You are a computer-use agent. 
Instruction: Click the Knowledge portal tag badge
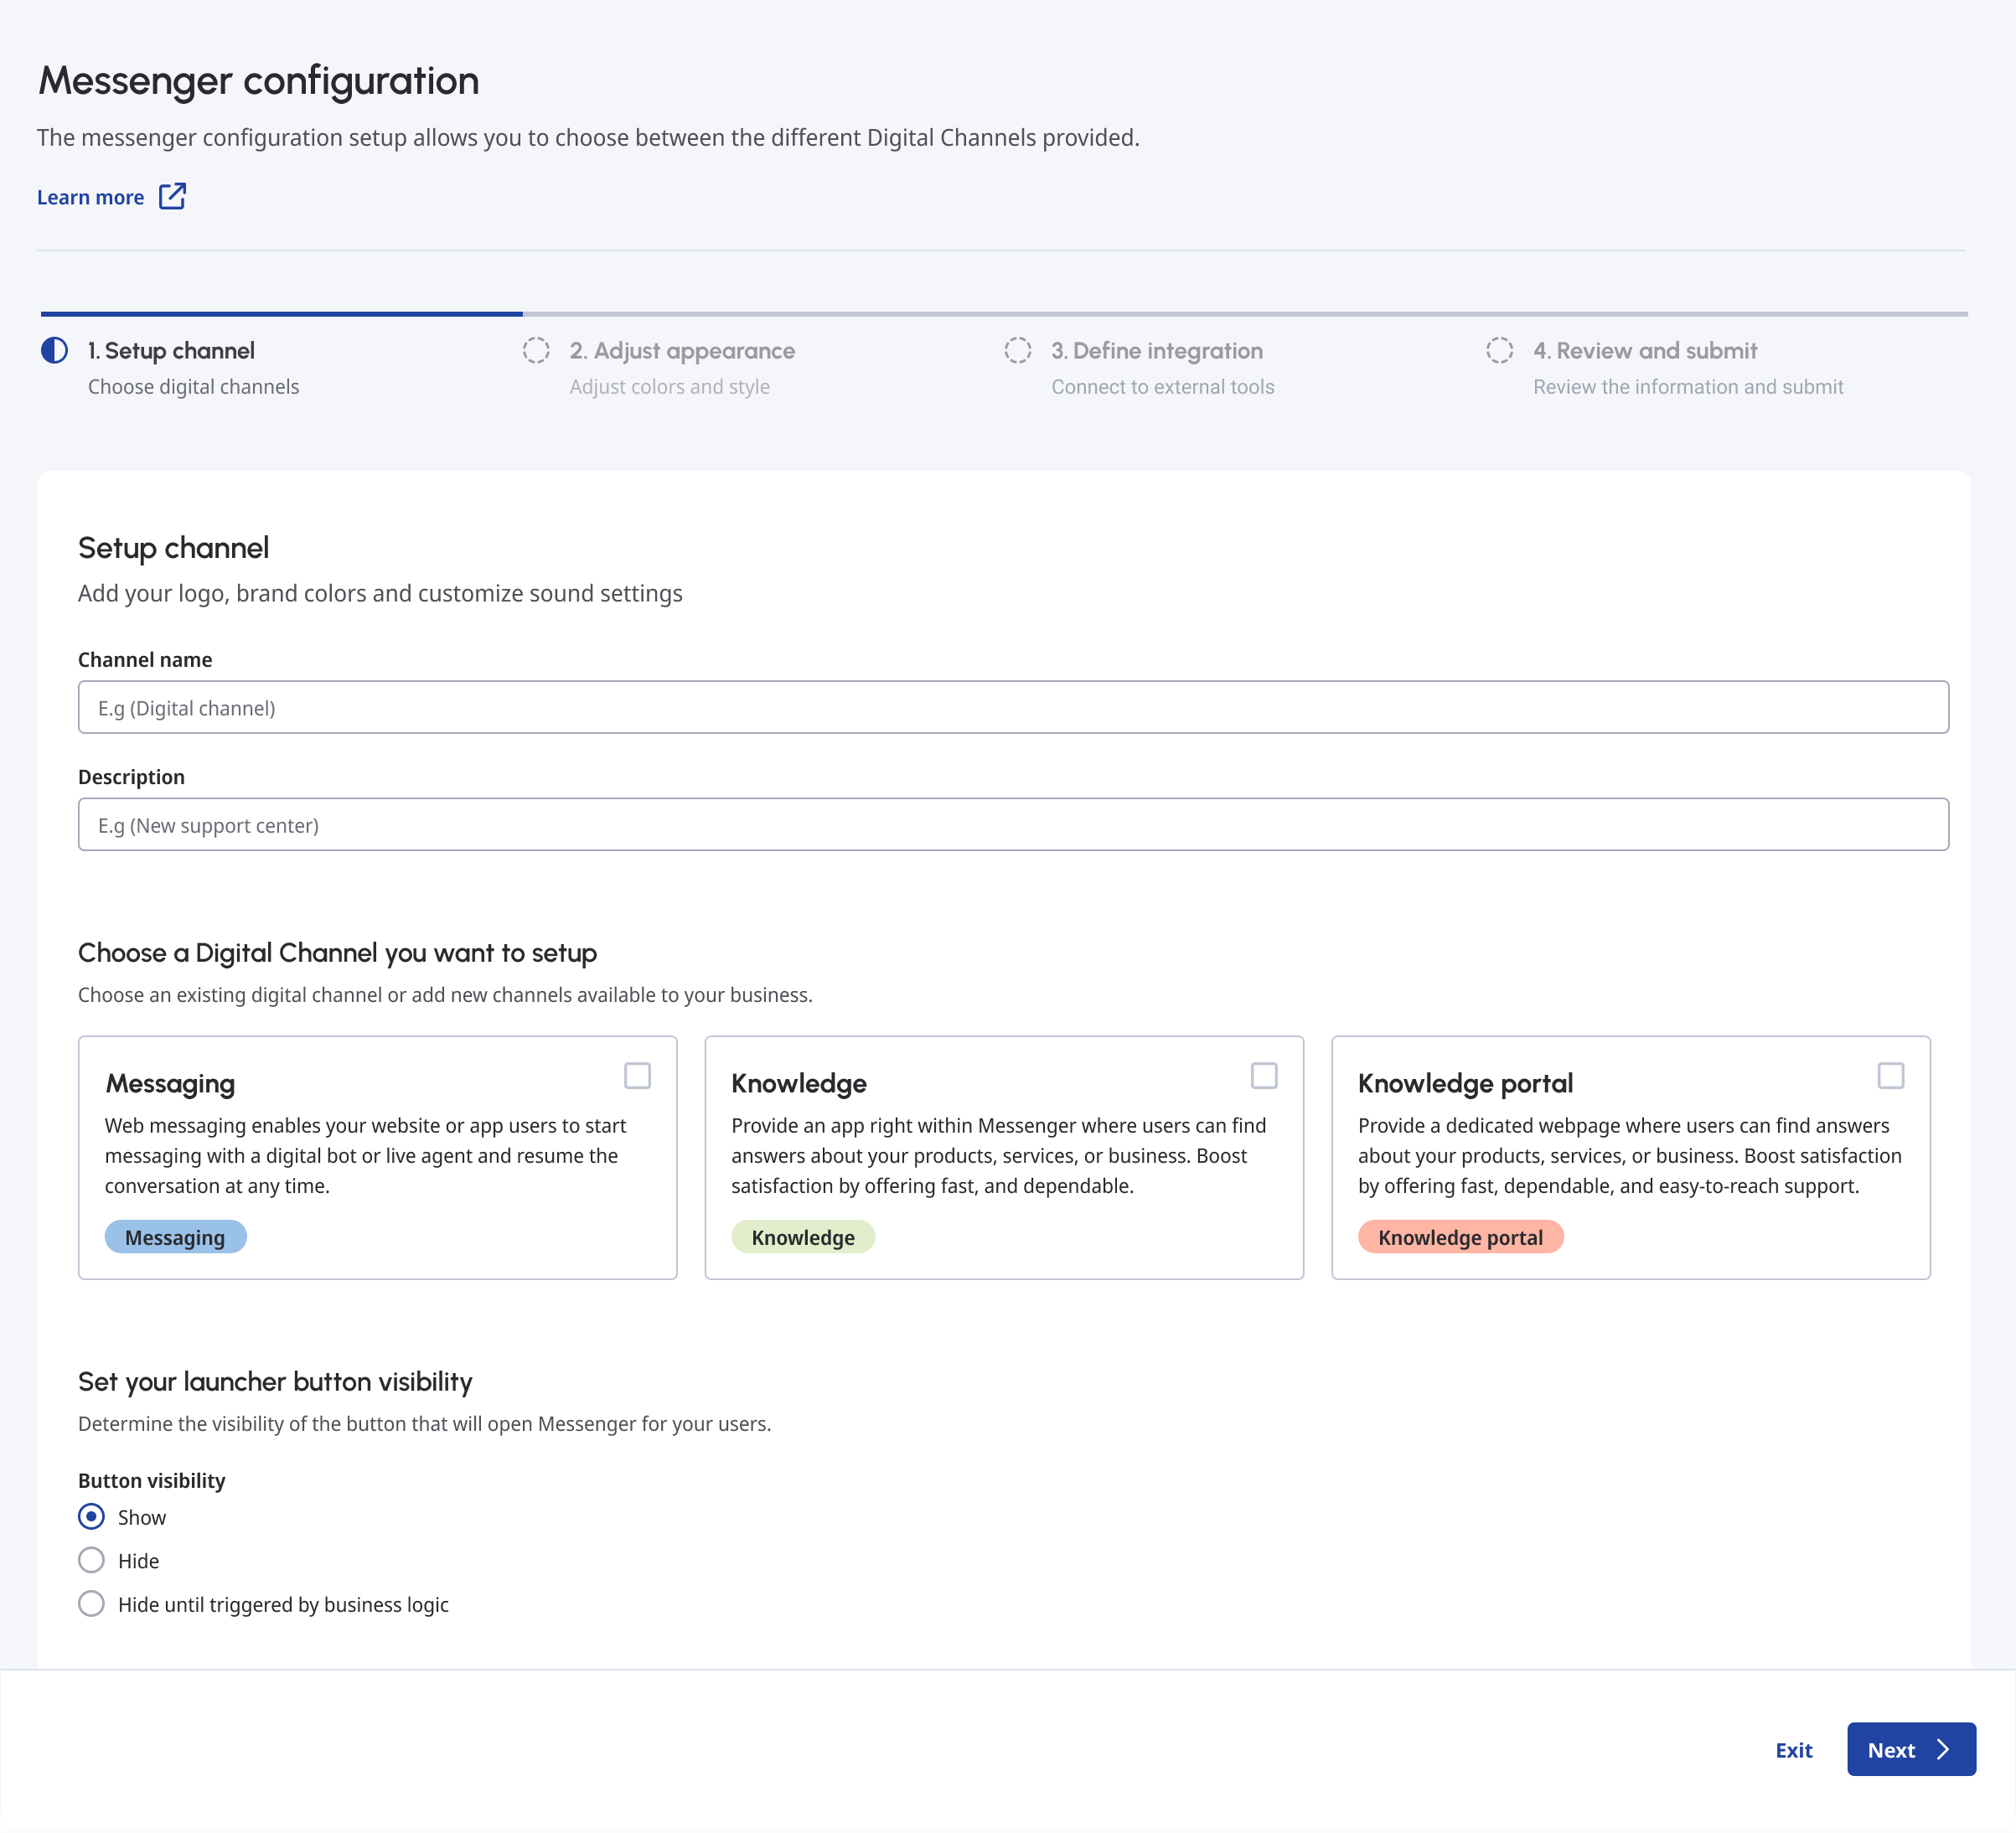(x=1461, y=1237)
